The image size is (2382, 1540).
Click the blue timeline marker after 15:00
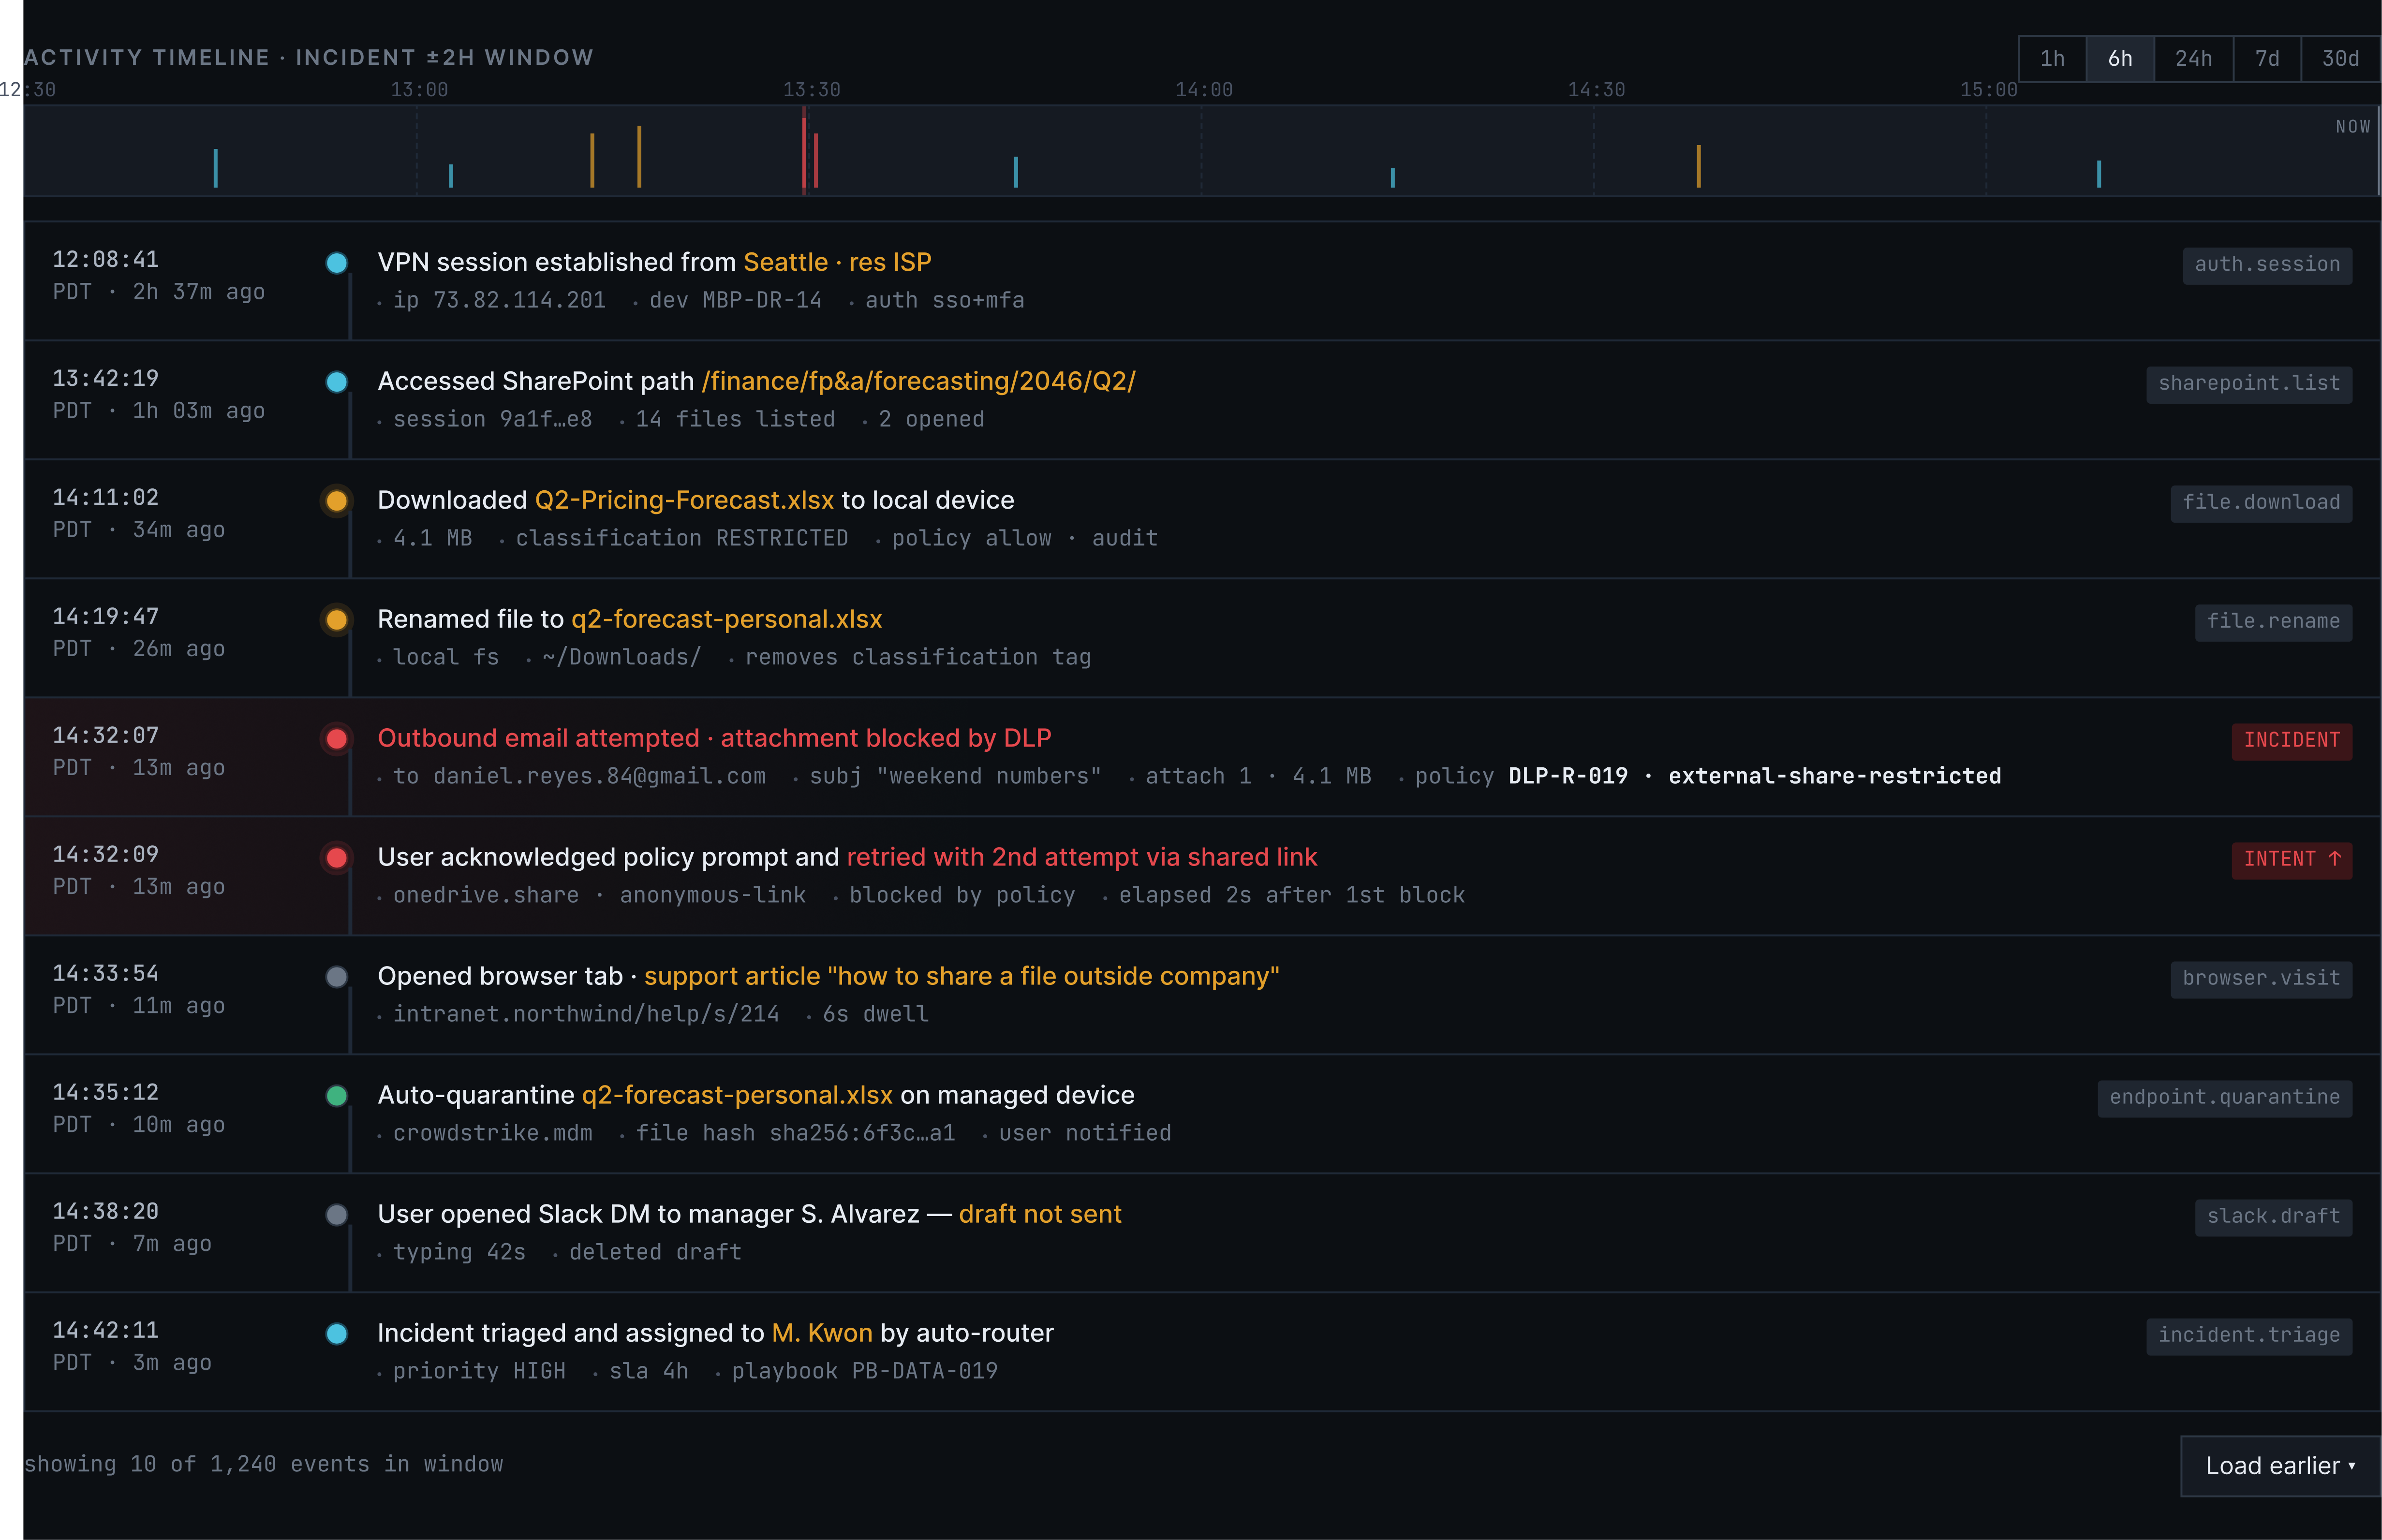click(2099, 173)
